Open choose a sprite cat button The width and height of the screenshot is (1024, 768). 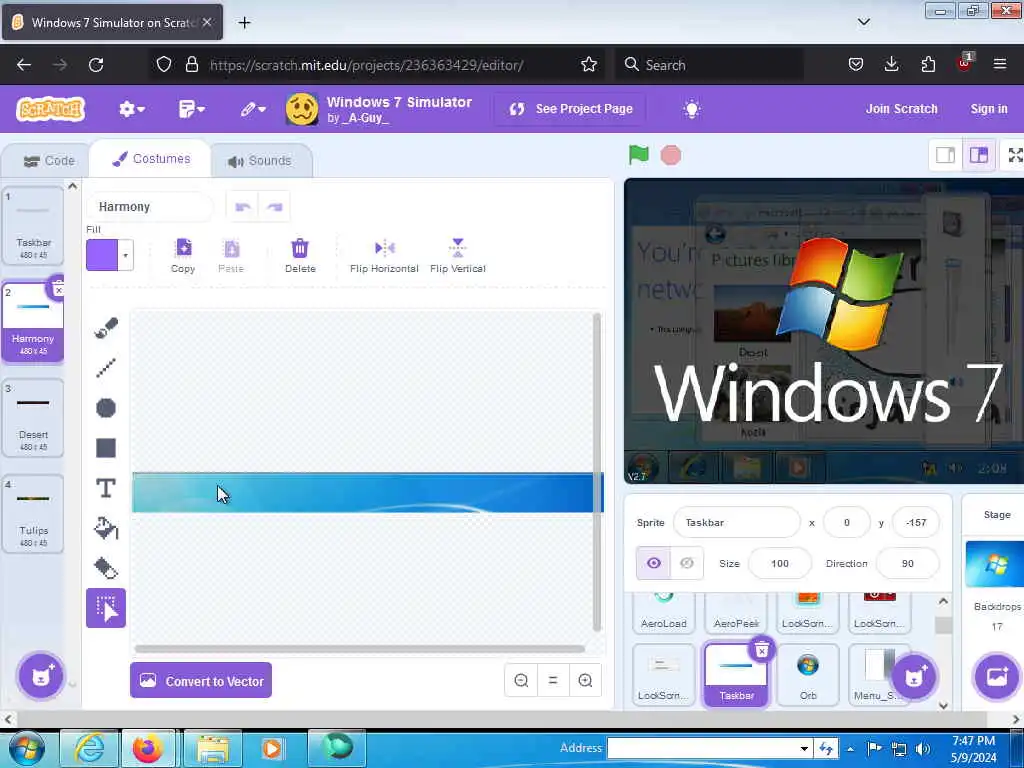(914, 676)
